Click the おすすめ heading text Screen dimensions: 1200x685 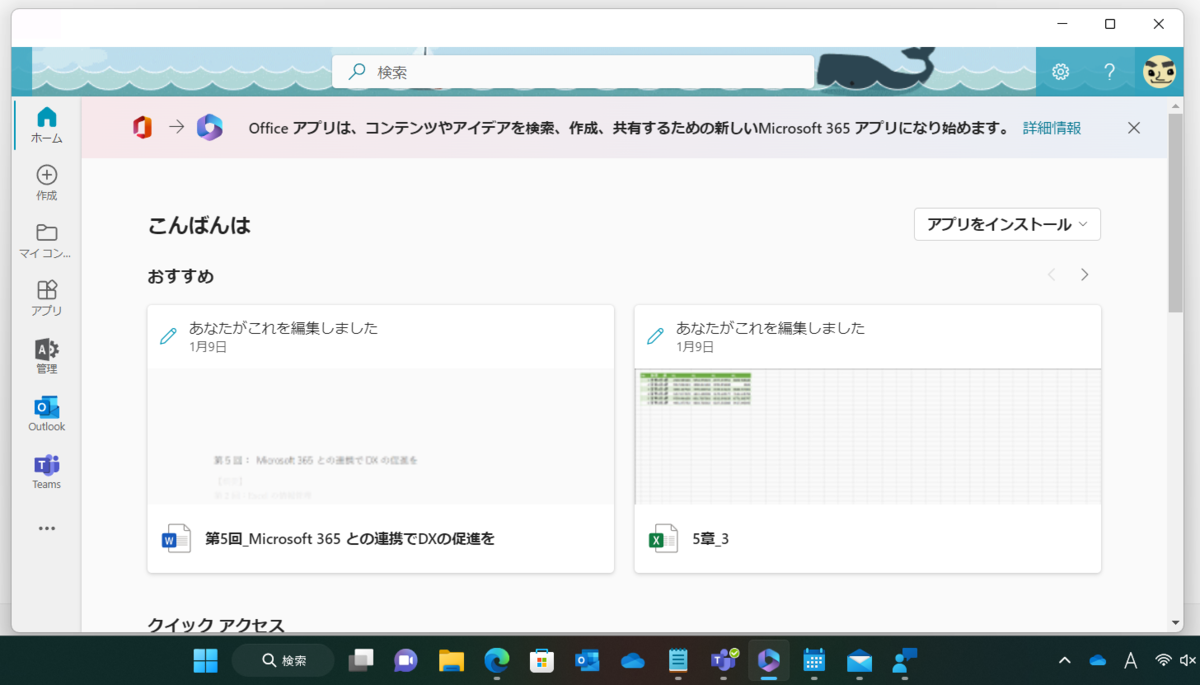pos(181,276)
